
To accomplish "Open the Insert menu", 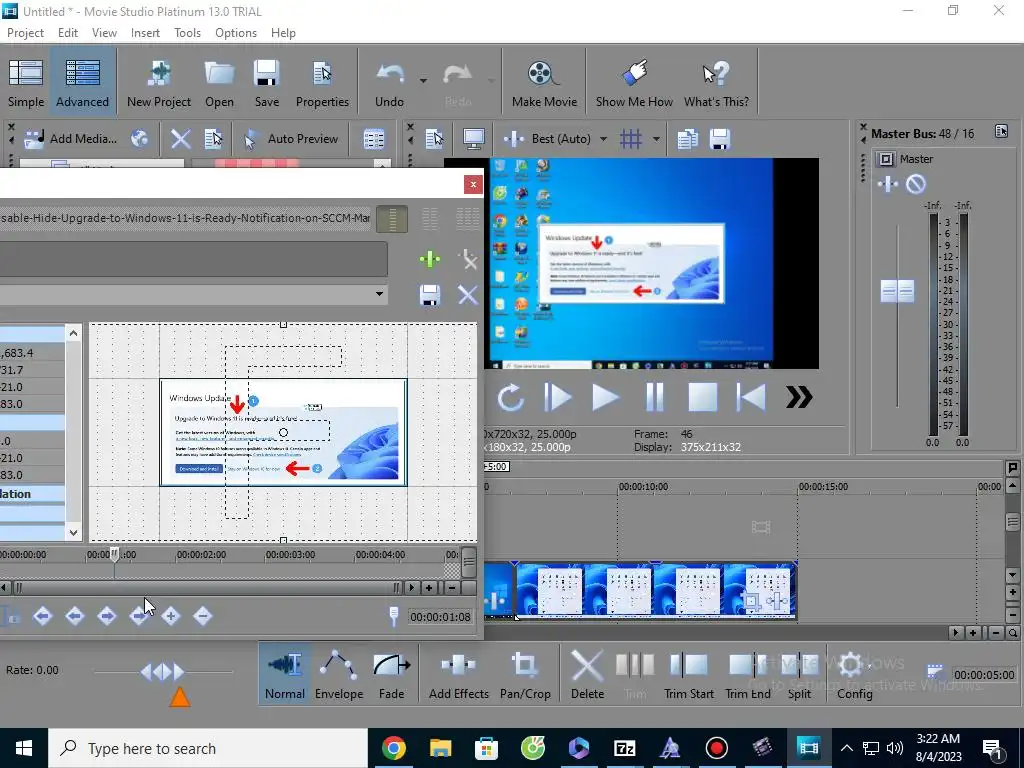I will (145, 33).
